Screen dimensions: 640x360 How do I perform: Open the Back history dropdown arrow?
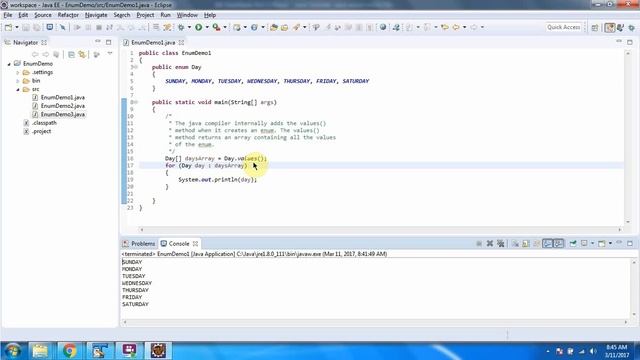464,27
